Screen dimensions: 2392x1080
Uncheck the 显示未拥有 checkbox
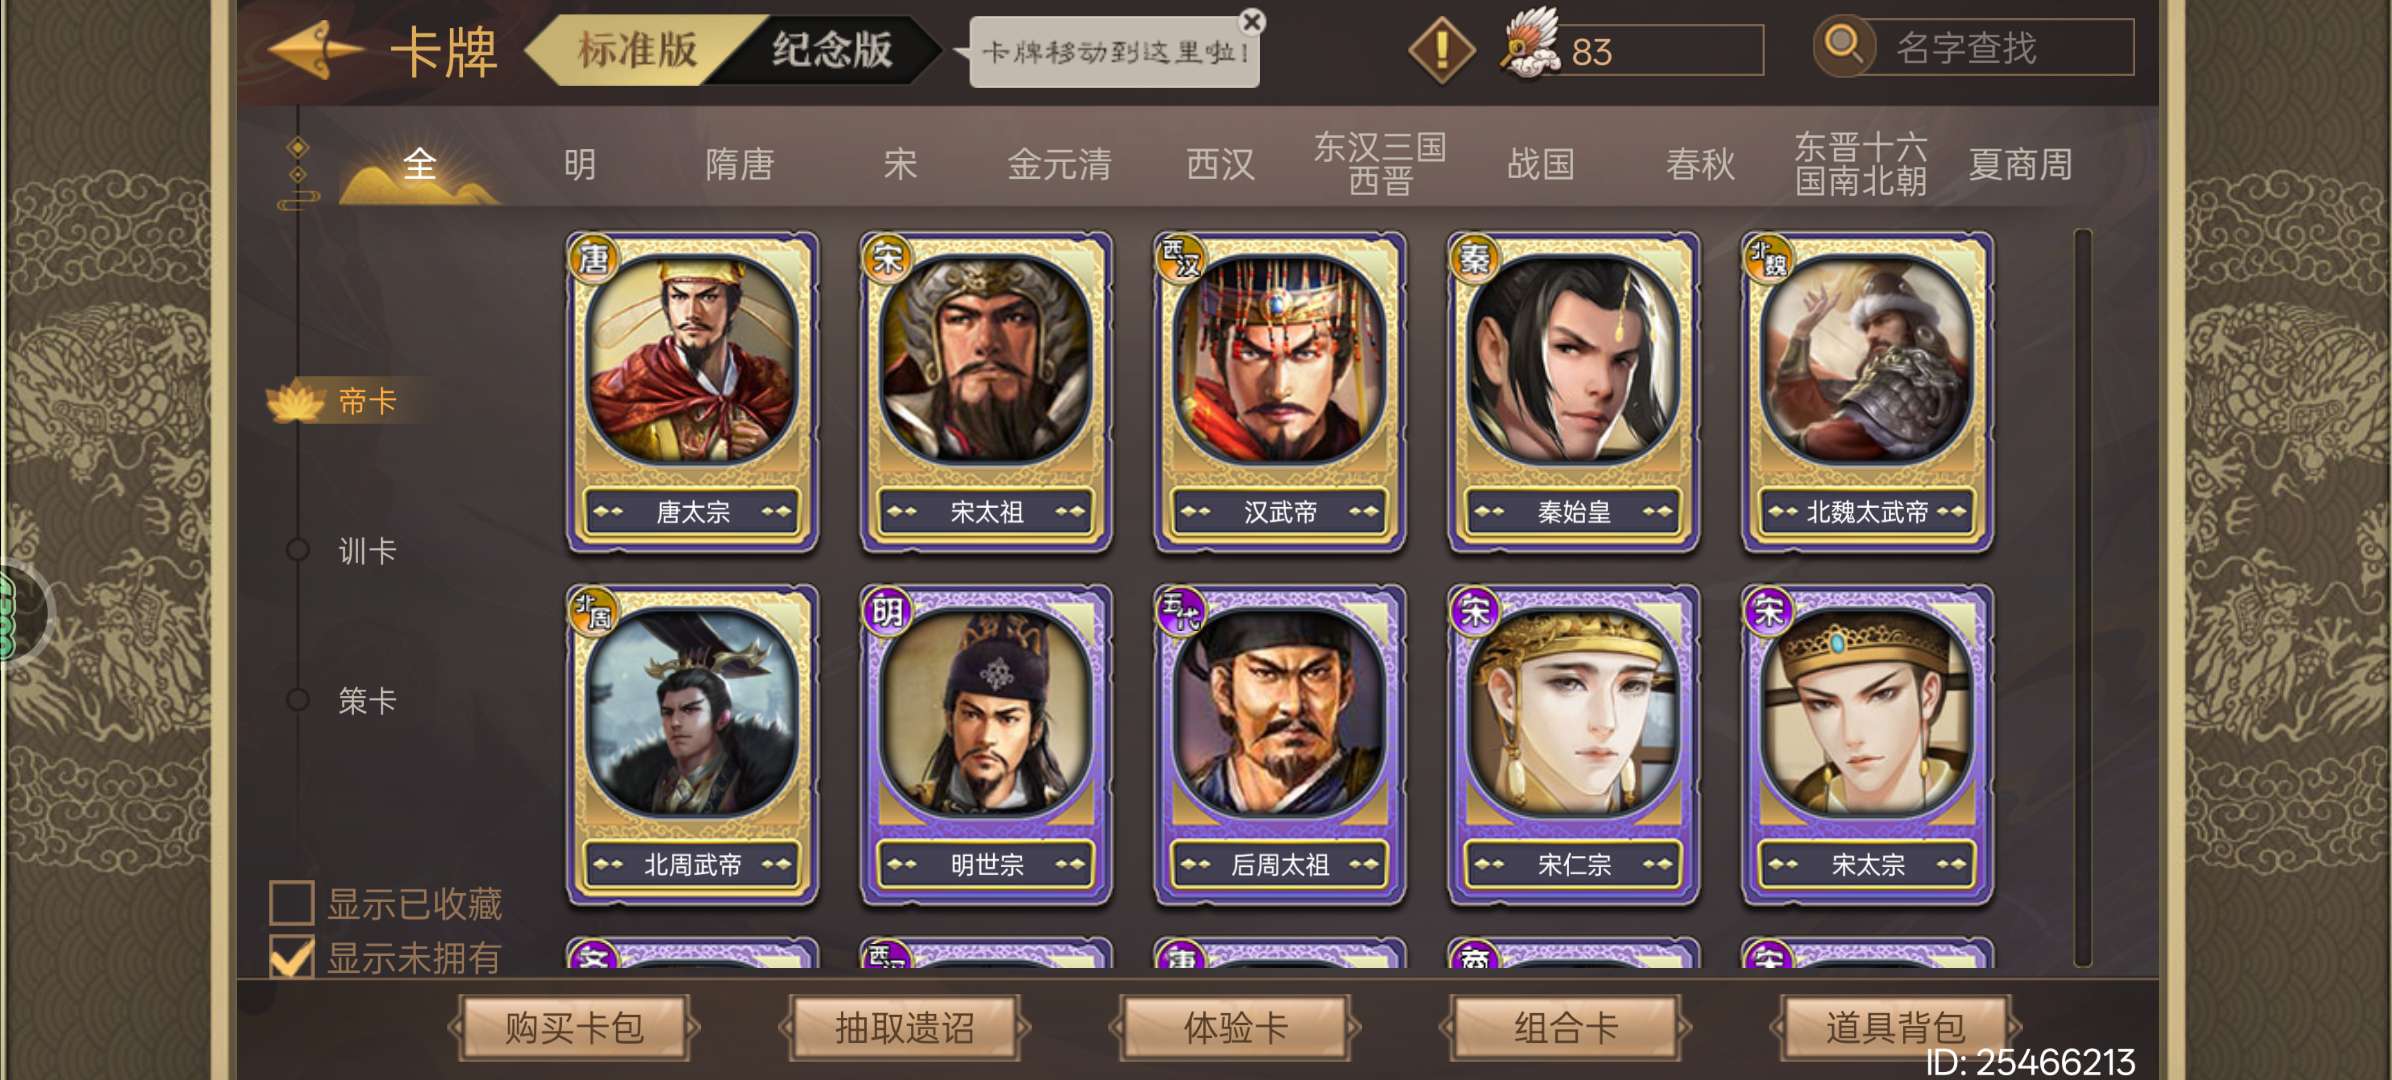tap(292, 957)
